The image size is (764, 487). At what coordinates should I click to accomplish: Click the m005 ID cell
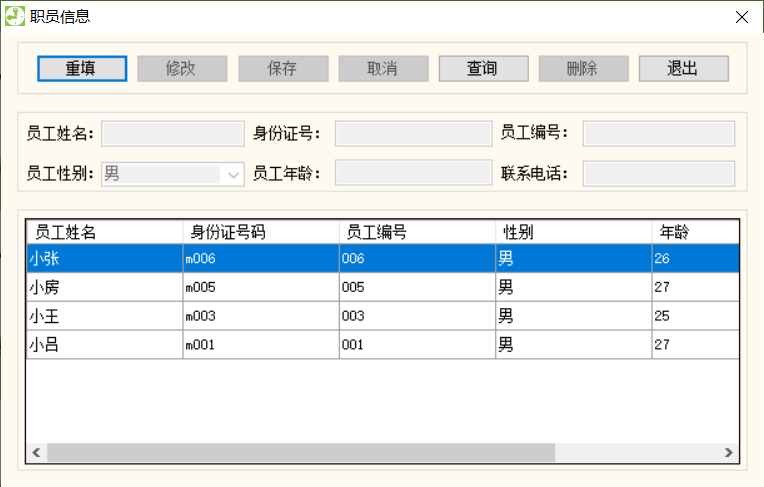pos(261,287)
